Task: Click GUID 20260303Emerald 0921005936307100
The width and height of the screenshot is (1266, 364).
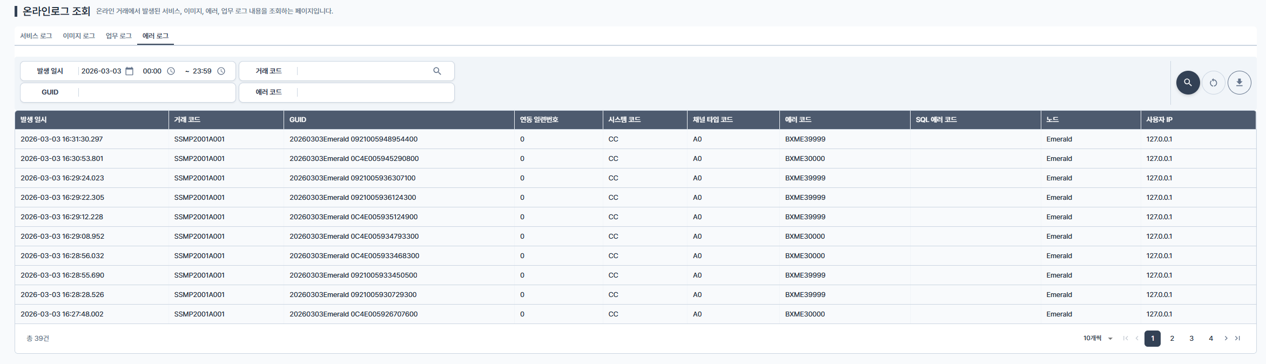Action: tap(352, 178)
